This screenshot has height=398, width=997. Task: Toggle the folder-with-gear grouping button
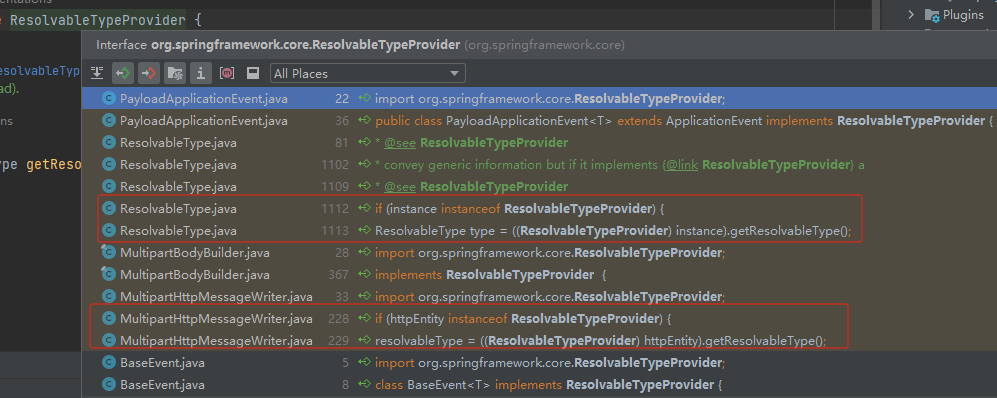coord(175,73)
